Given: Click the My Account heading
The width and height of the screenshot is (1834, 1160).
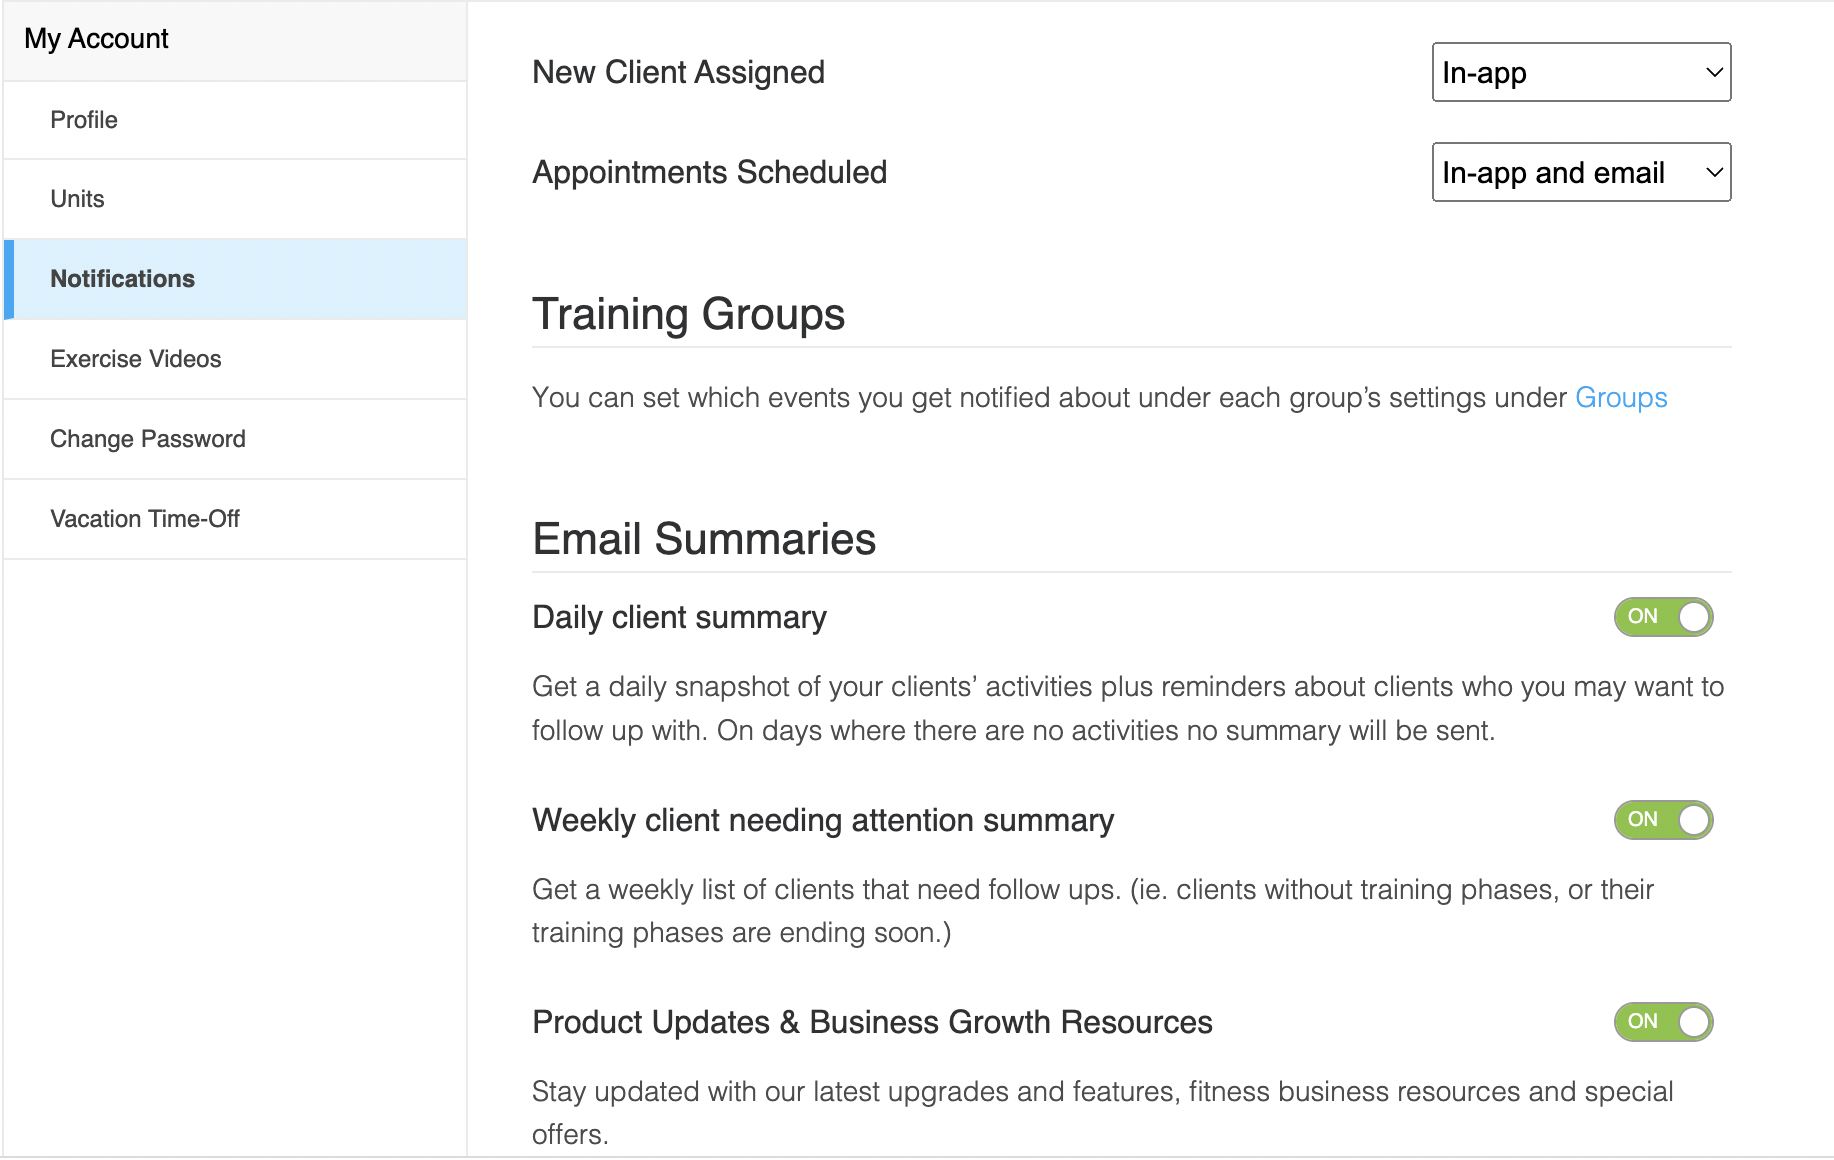Looking at the screenshot, I should pos(96,39).
